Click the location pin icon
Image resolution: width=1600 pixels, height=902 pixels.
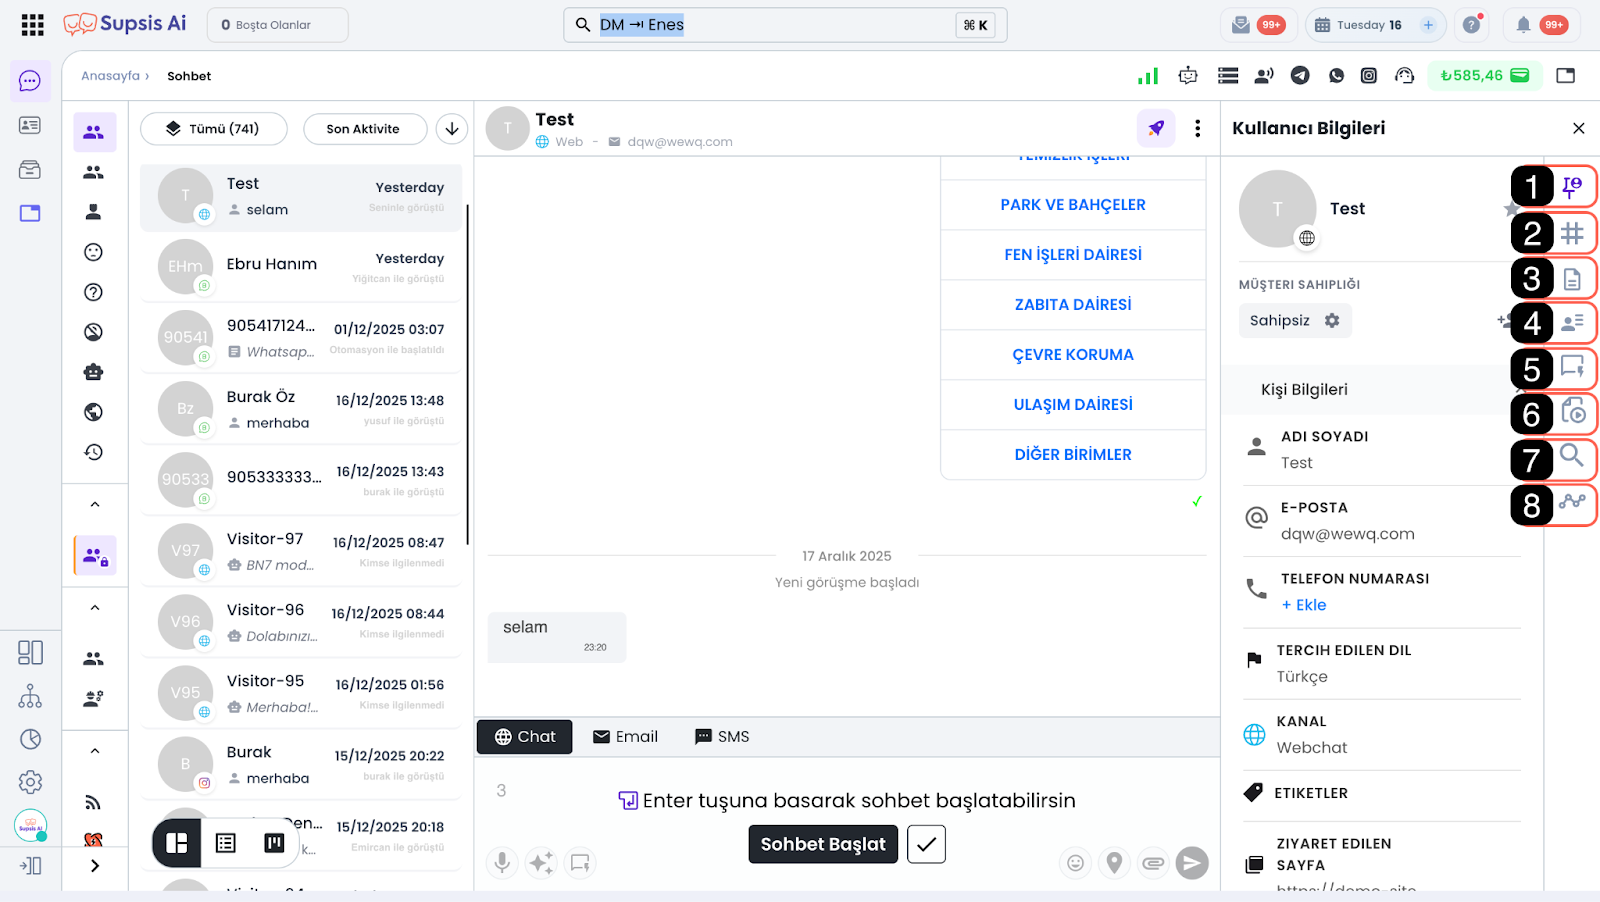pyautogui.click(x=1114, y=862)
